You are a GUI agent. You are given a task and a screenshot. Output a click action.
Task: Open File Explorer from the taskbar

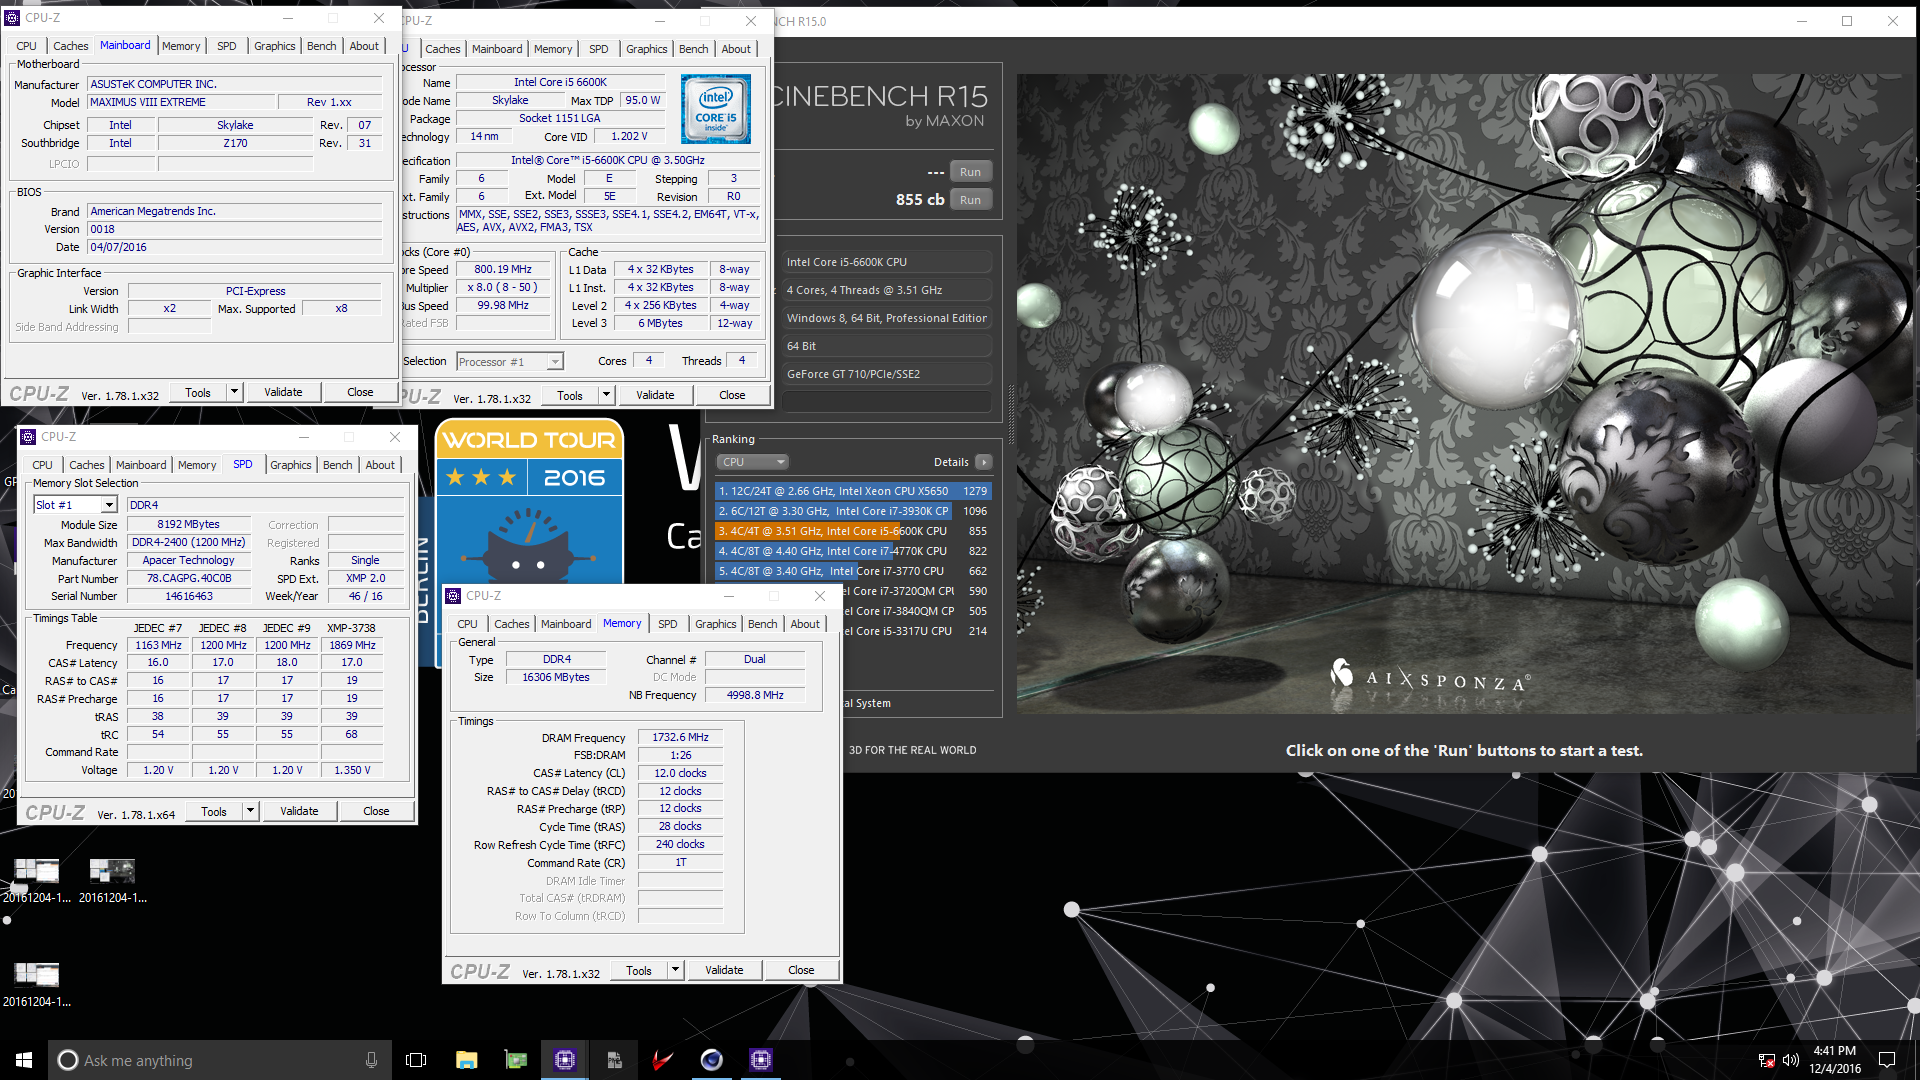pos(466,1060)
